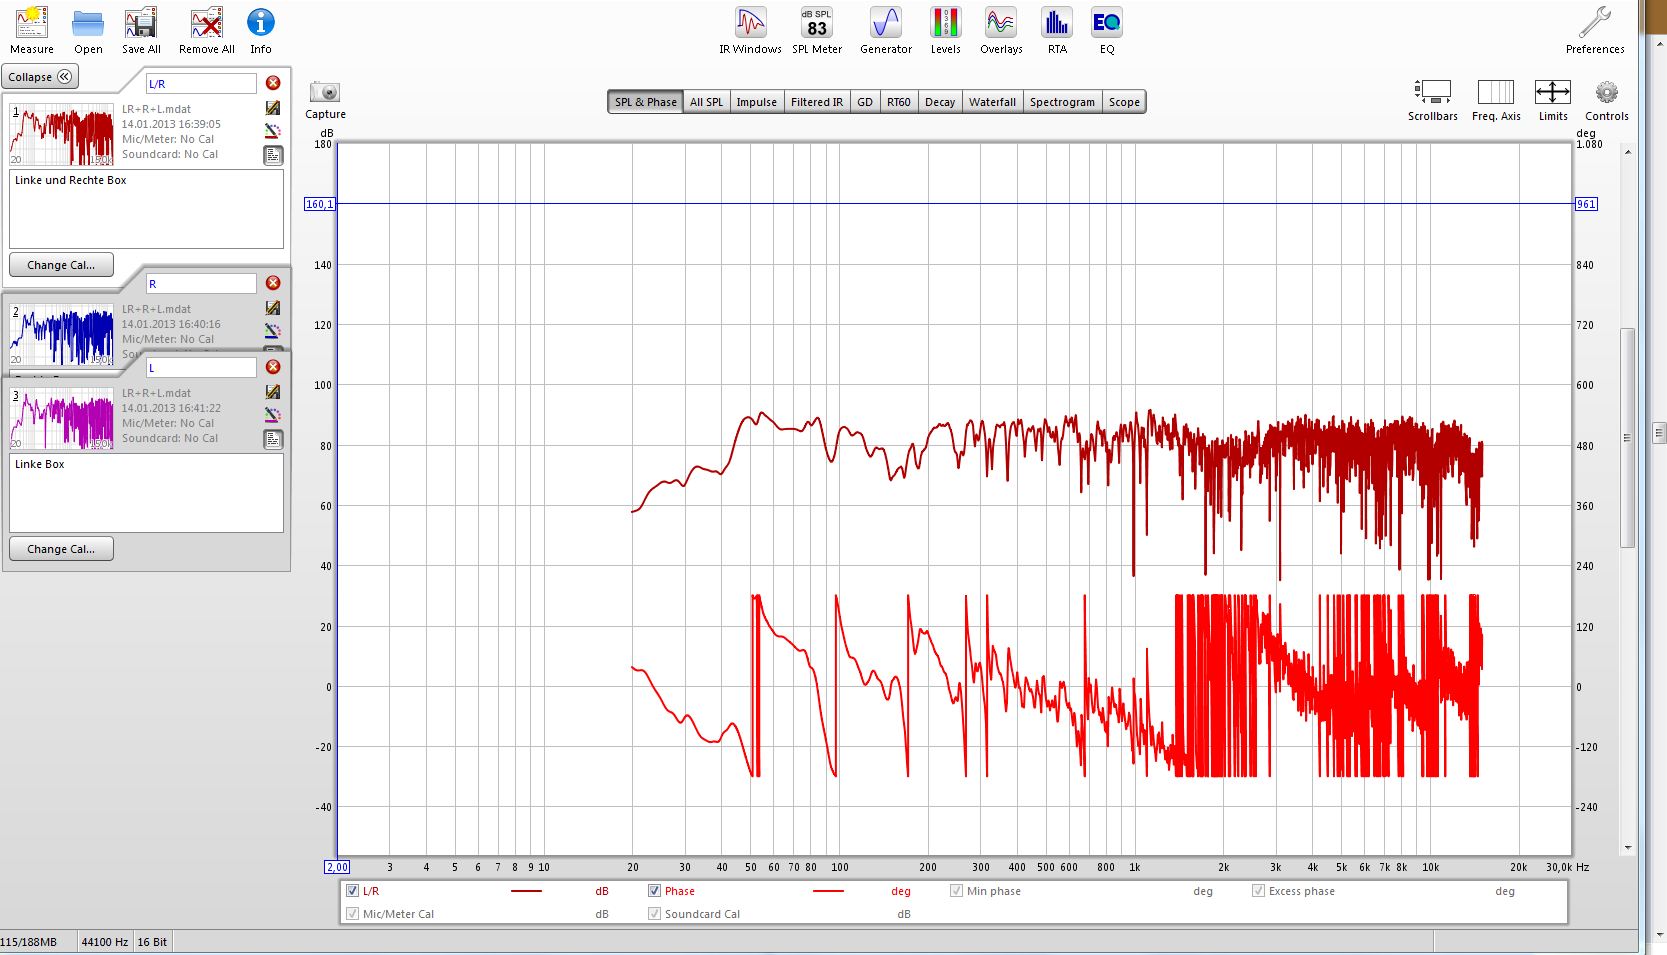Remove the R measurement with the red X

click(x=273, y=283)
